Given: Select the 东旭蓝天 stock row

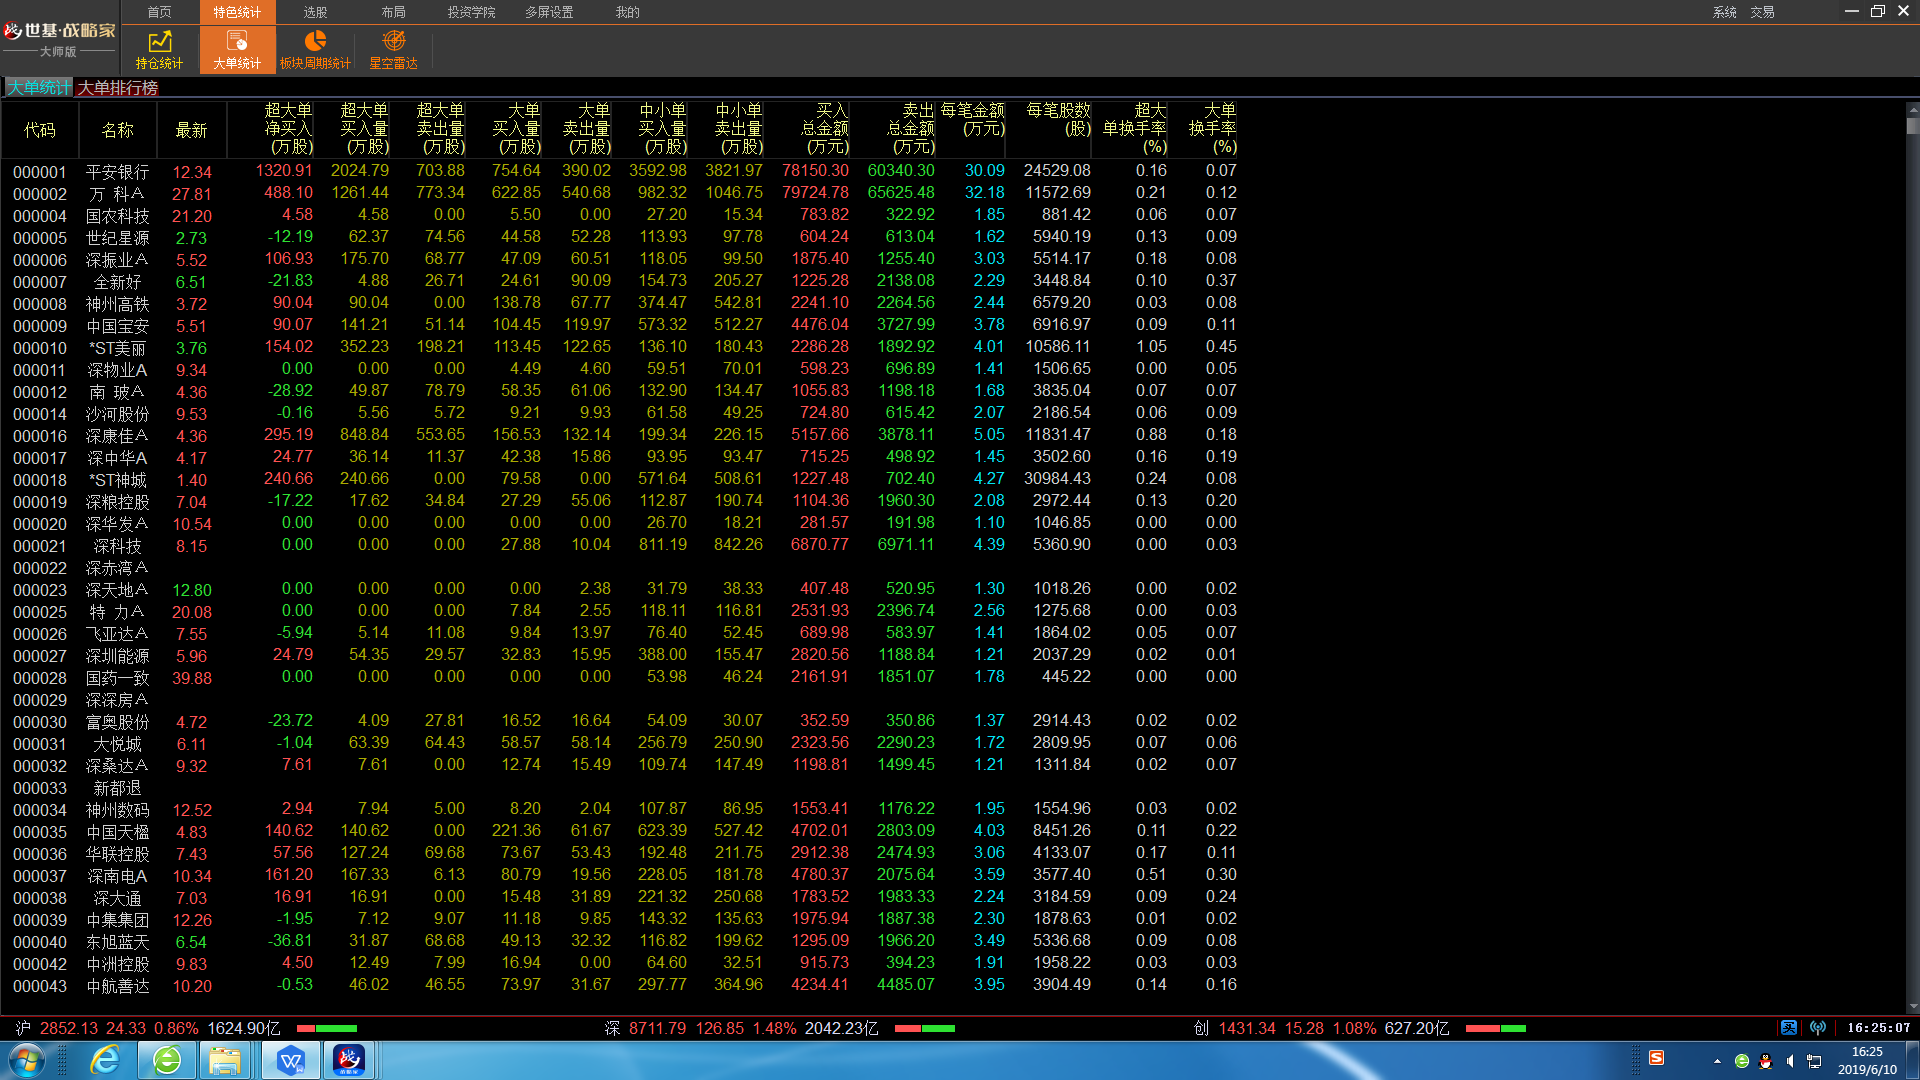Looking at the screenshot, I should click(620, 941).
